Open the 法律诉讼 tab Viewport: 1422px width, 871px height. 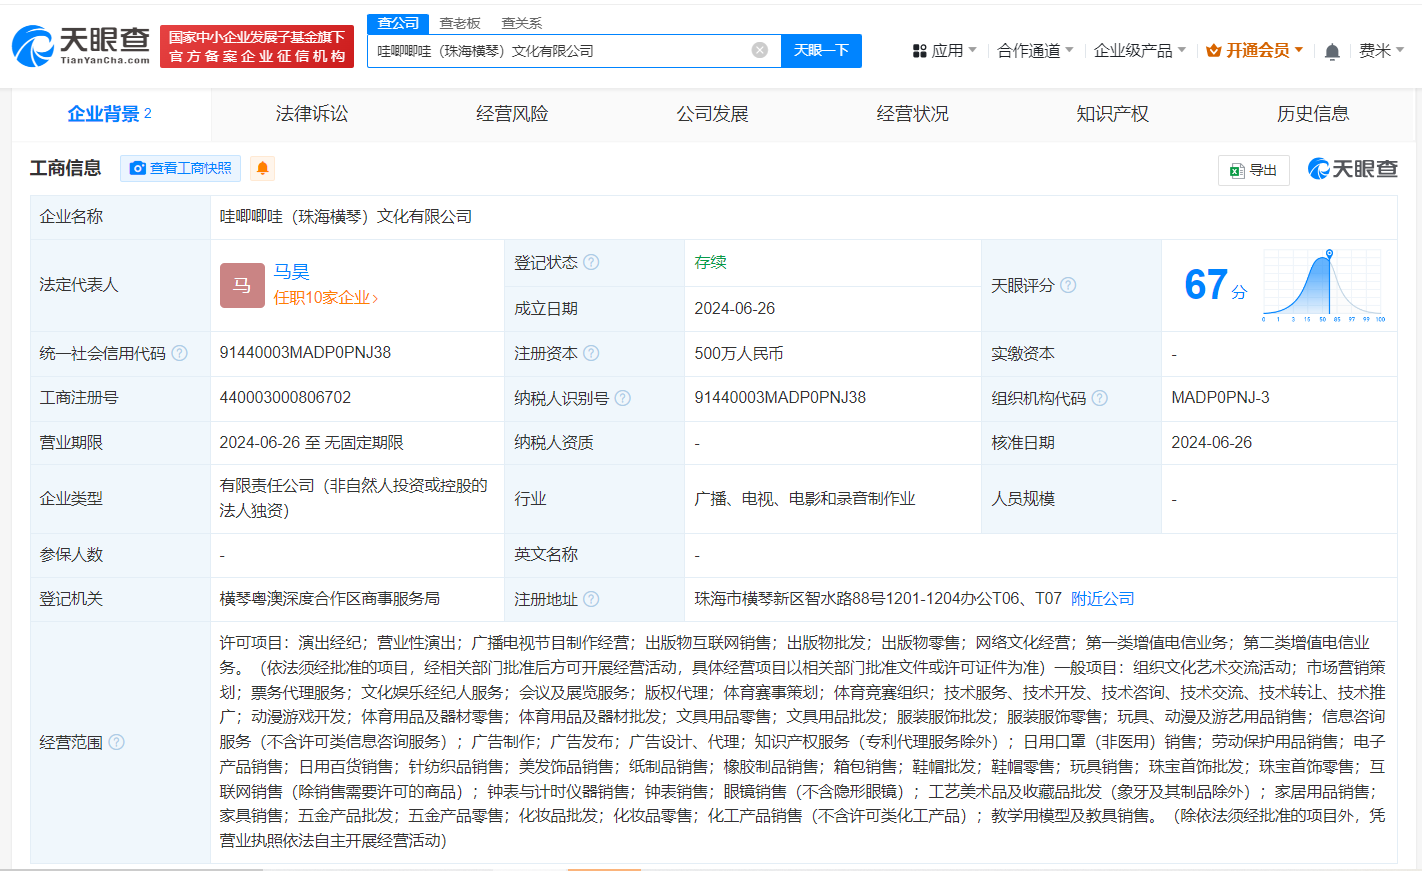tap(311, 114)
